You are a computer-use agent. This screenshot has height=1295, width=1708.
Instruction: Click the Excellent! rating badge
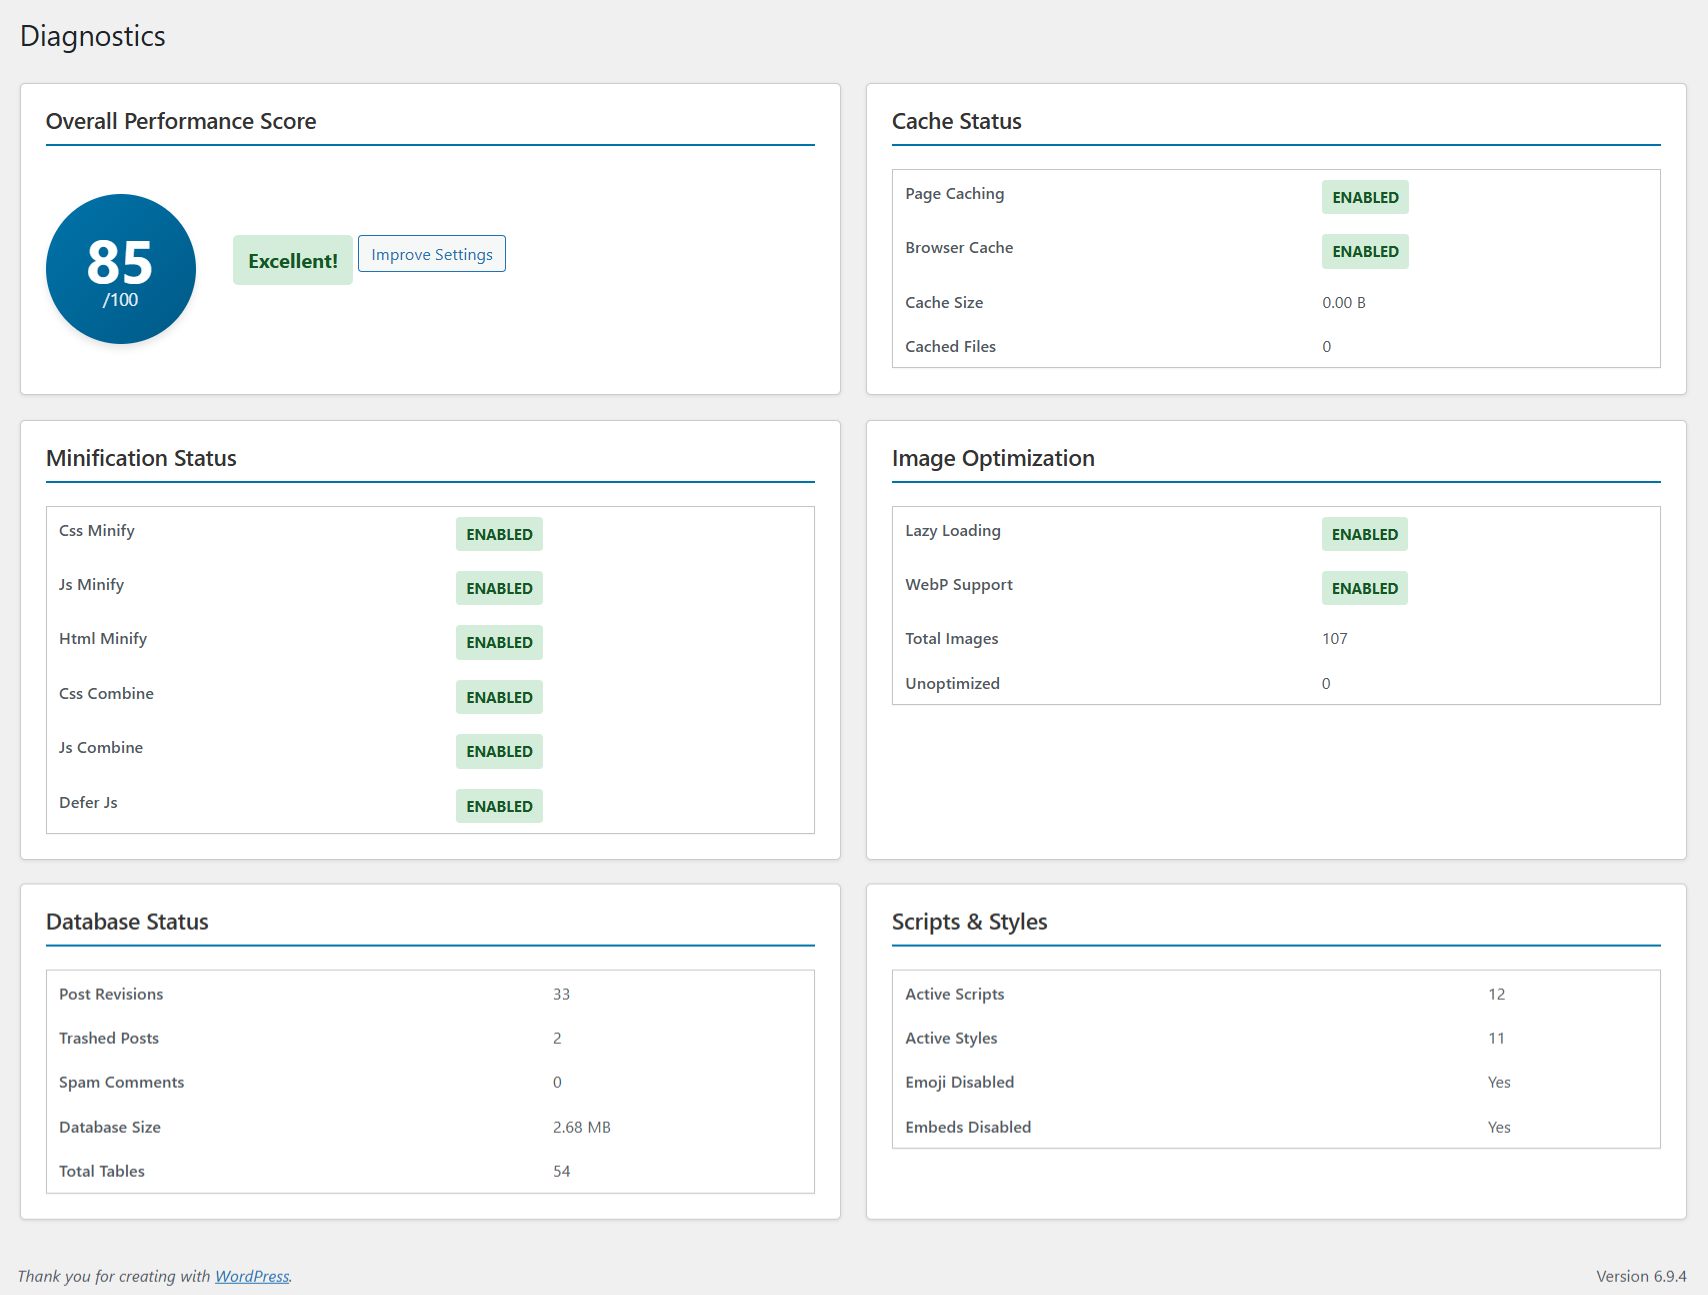tap(292, 260)
